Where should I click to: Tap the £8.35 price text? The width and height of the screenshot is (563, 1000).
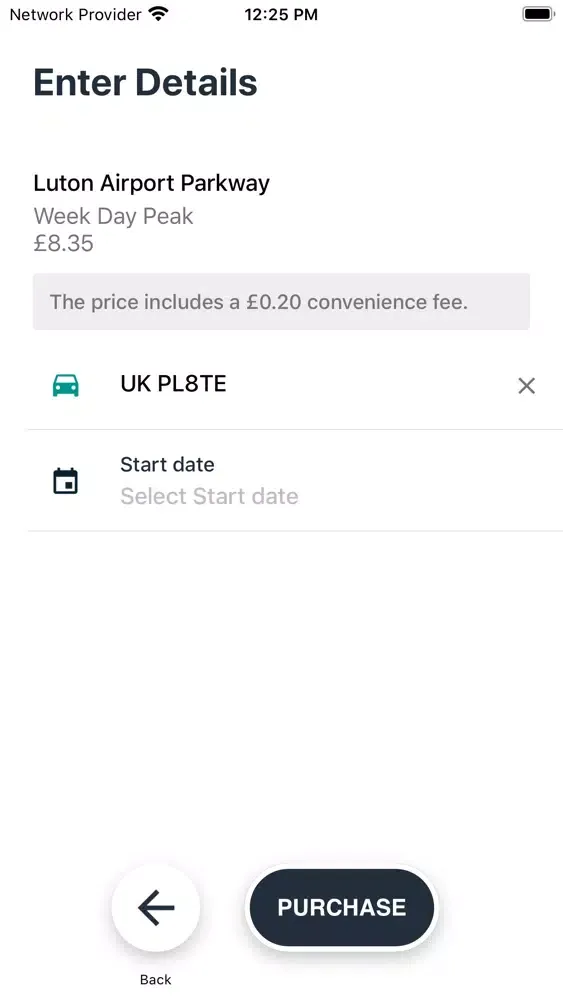coord(63,243)
